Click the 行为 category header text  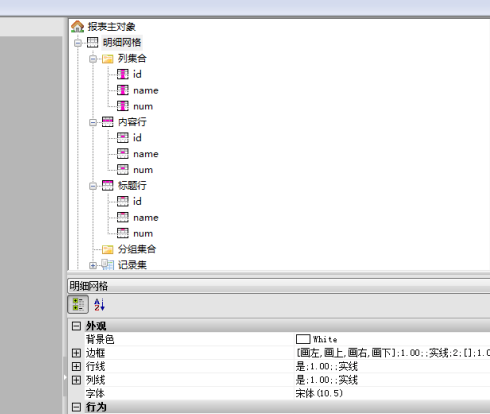(x=96, y=407)
